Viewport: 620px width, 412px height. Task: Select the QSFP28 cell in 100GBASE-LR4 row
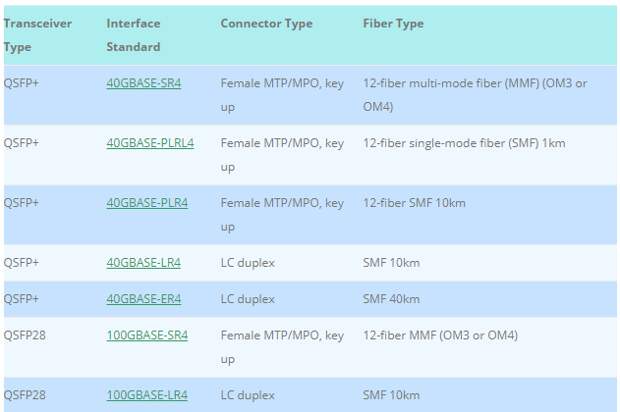pyautogui.click(x=25, y=395)
